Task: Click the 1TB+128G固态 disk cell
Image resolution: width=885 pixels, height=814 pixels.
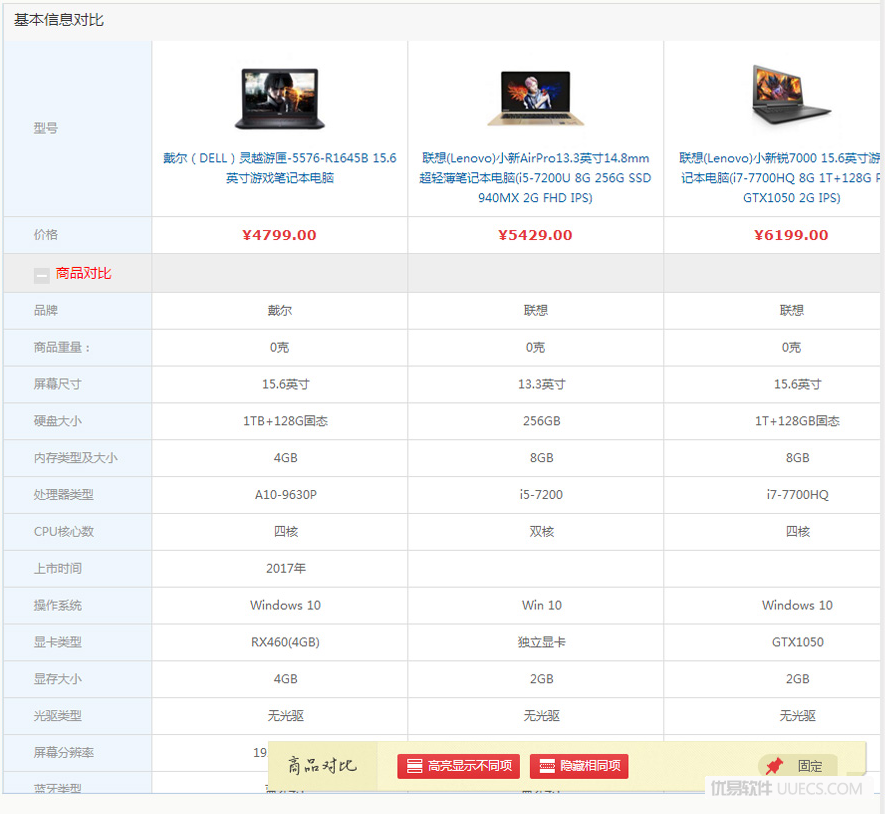Action: pos(285,421)
